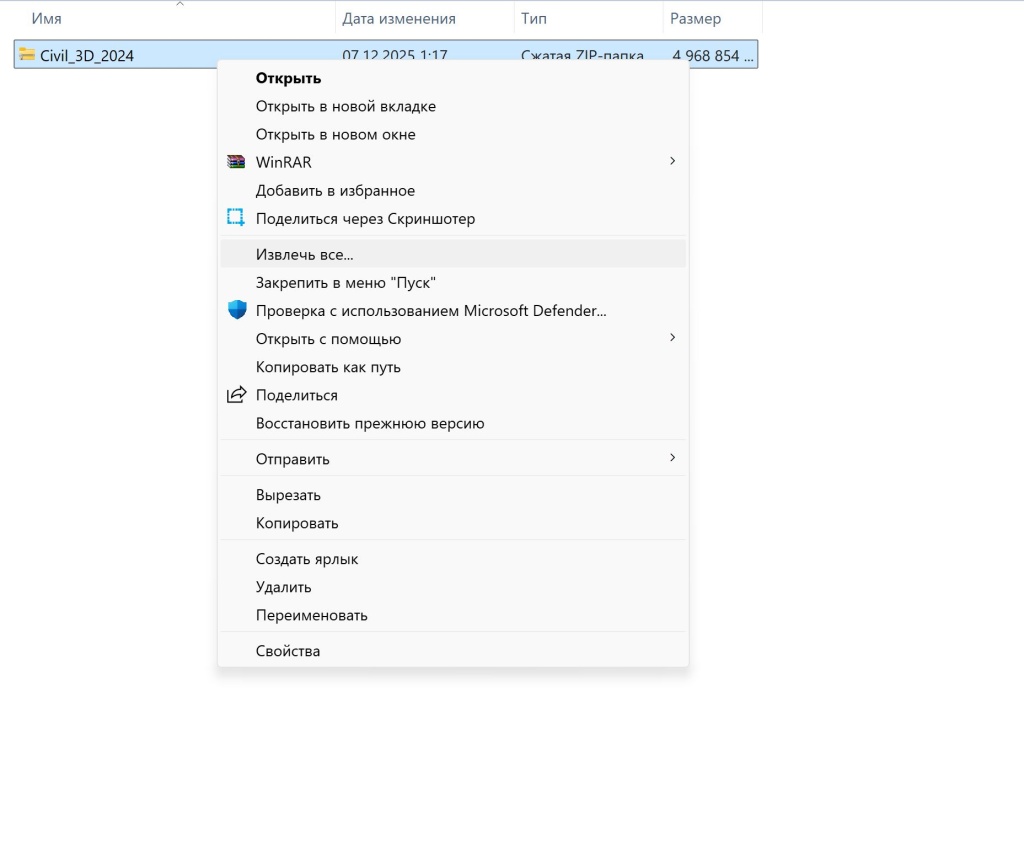Expand the WinRAR submenu chevron

673,161
